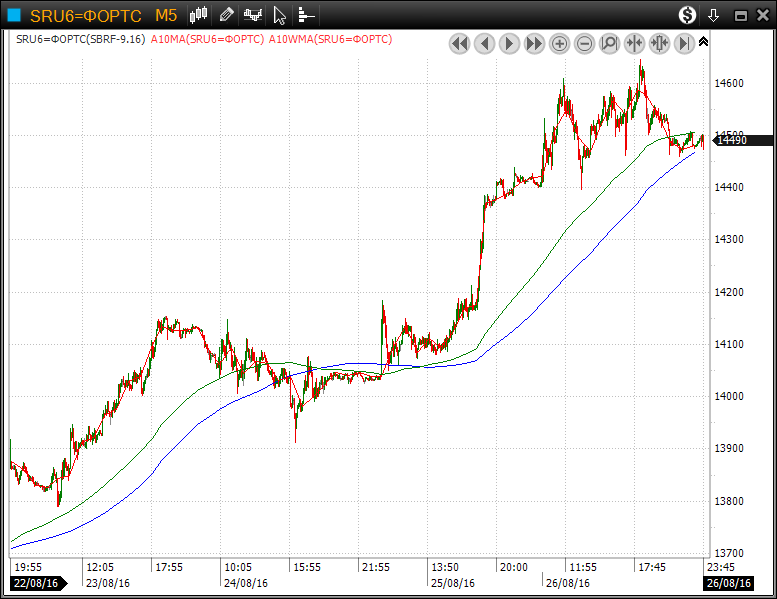The width and height of the screenshot is (777, 599).
Task: Compress the chart horizontally
Action: click(x=634, y=43)
